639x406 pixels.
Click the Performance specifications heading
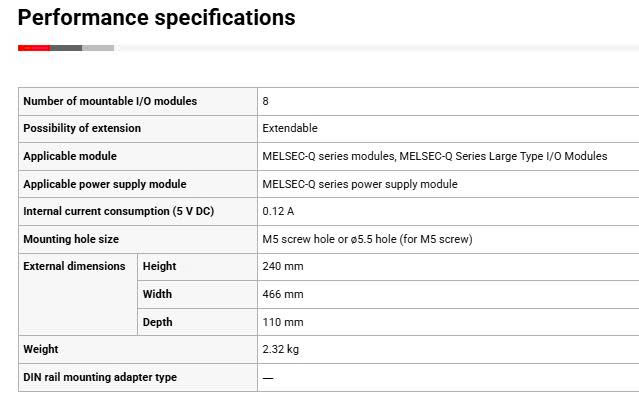point(157,18)
